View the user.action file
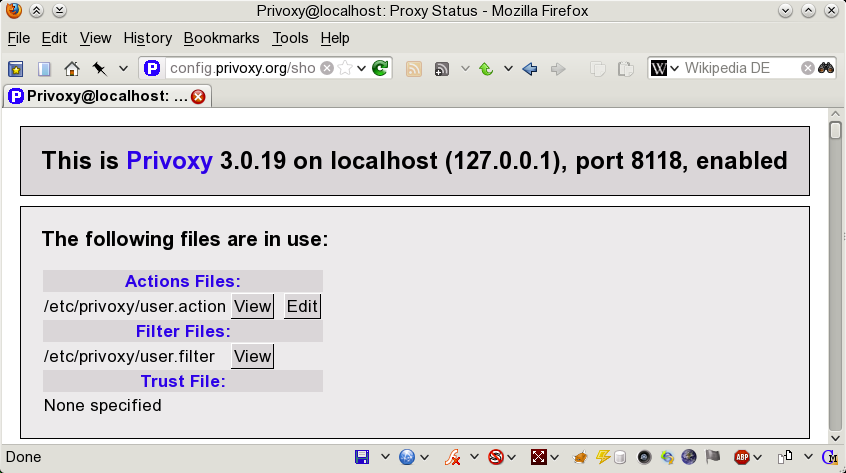The height and width of the screenshot is (473, 846). [x=253, y=306]
